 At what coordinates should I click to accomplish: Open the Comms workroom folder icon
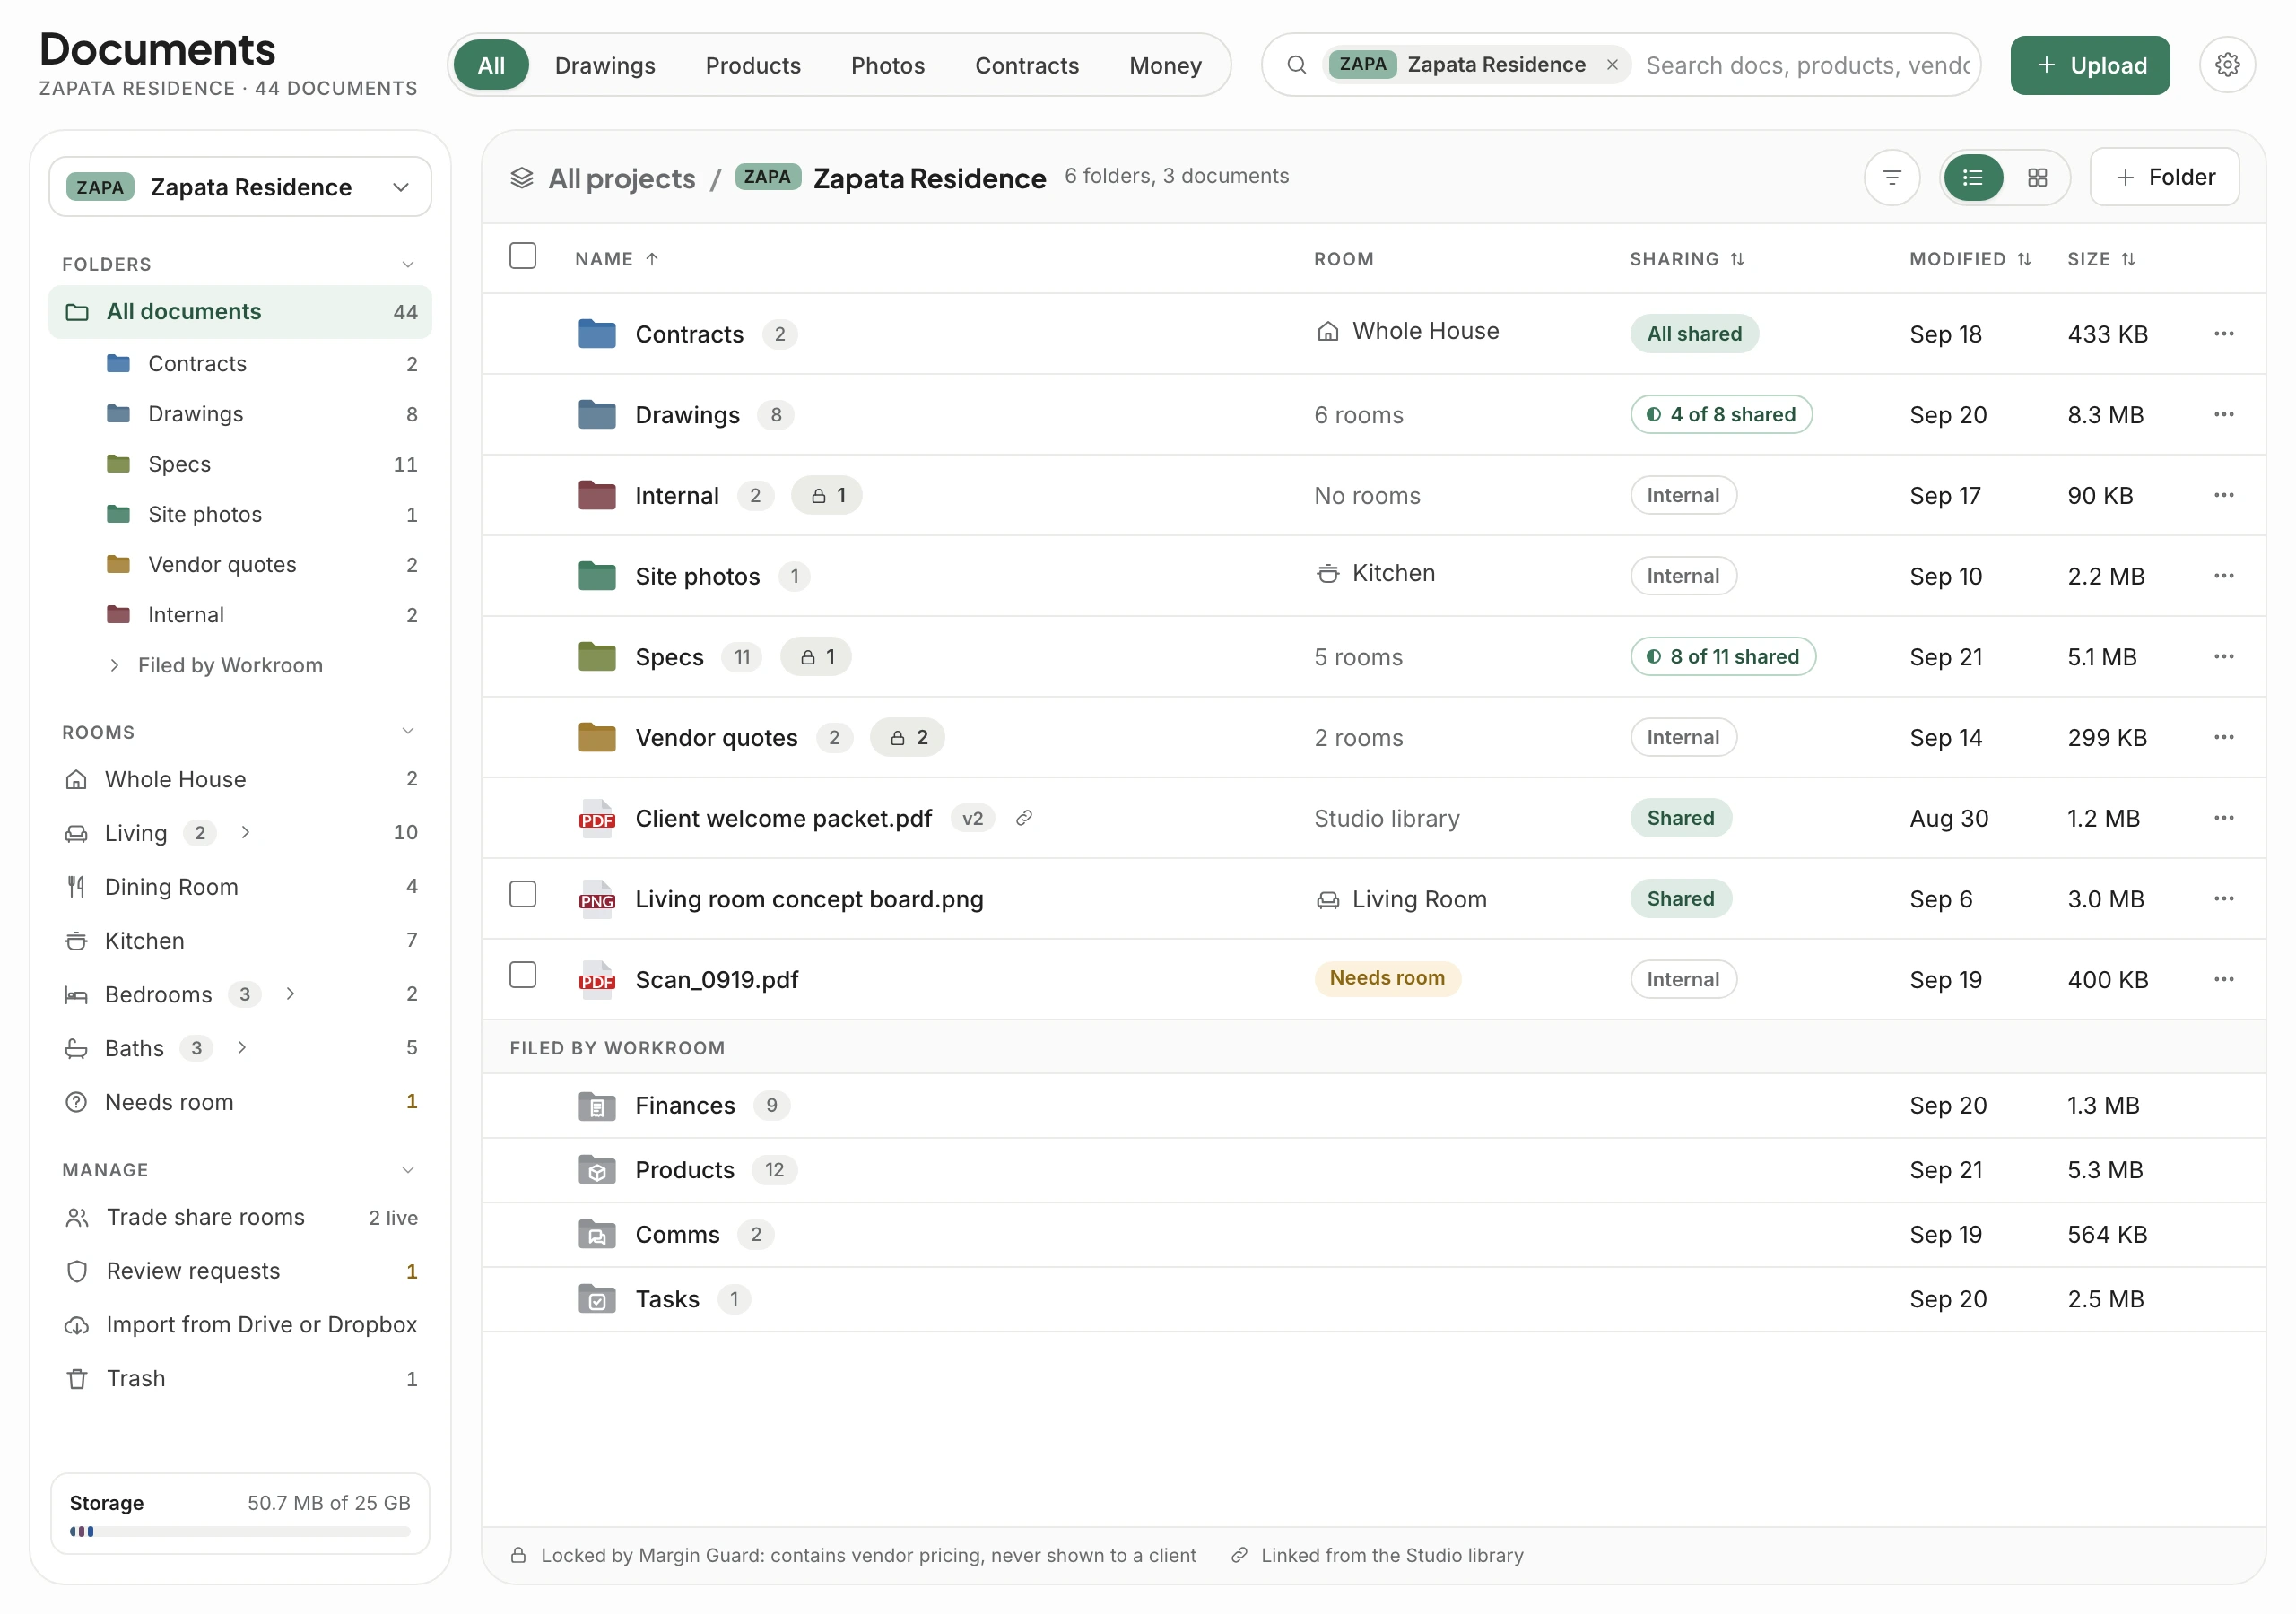(597, 1235)
